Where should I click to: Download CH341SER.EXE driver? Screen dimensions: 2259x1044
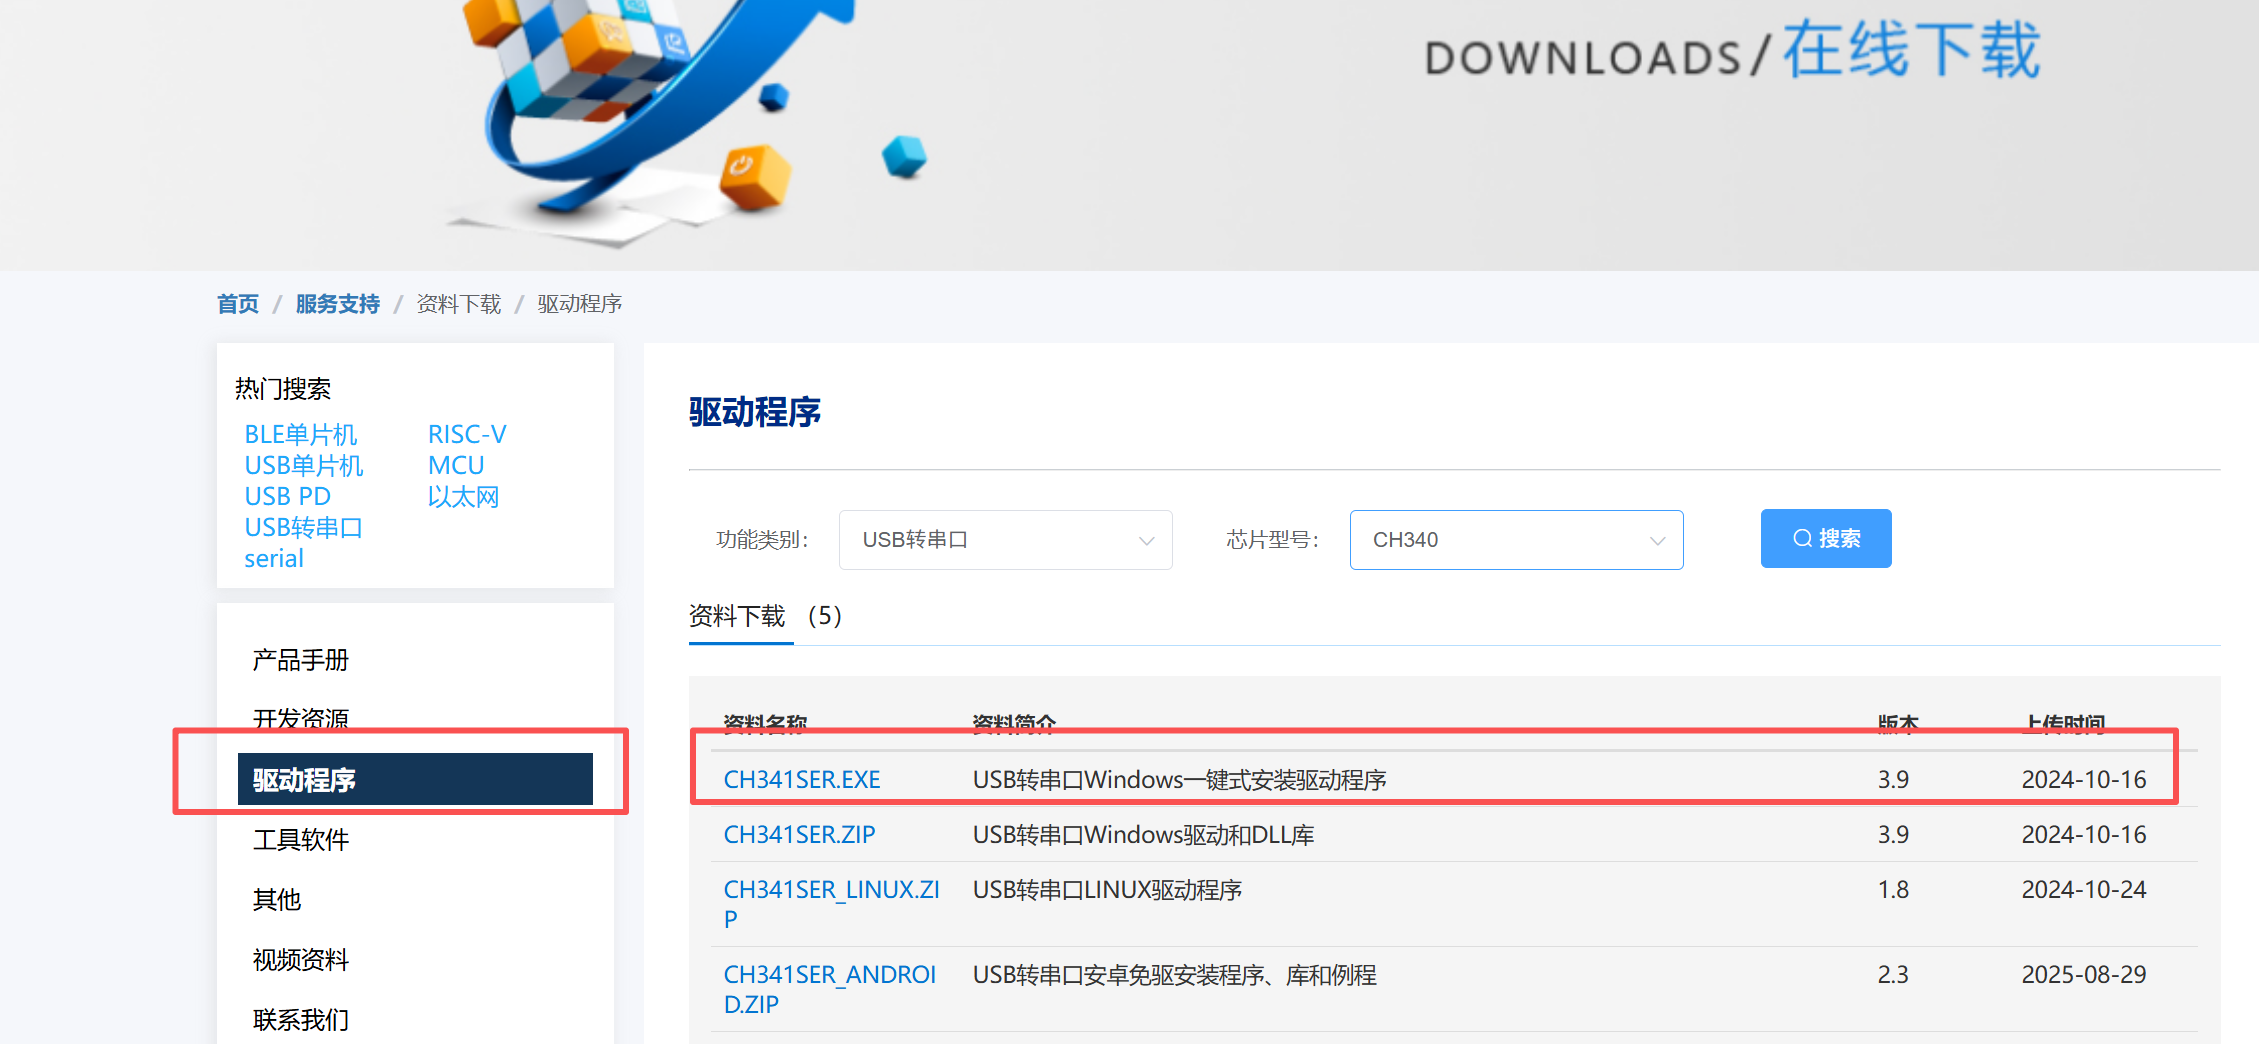(802, 779)
